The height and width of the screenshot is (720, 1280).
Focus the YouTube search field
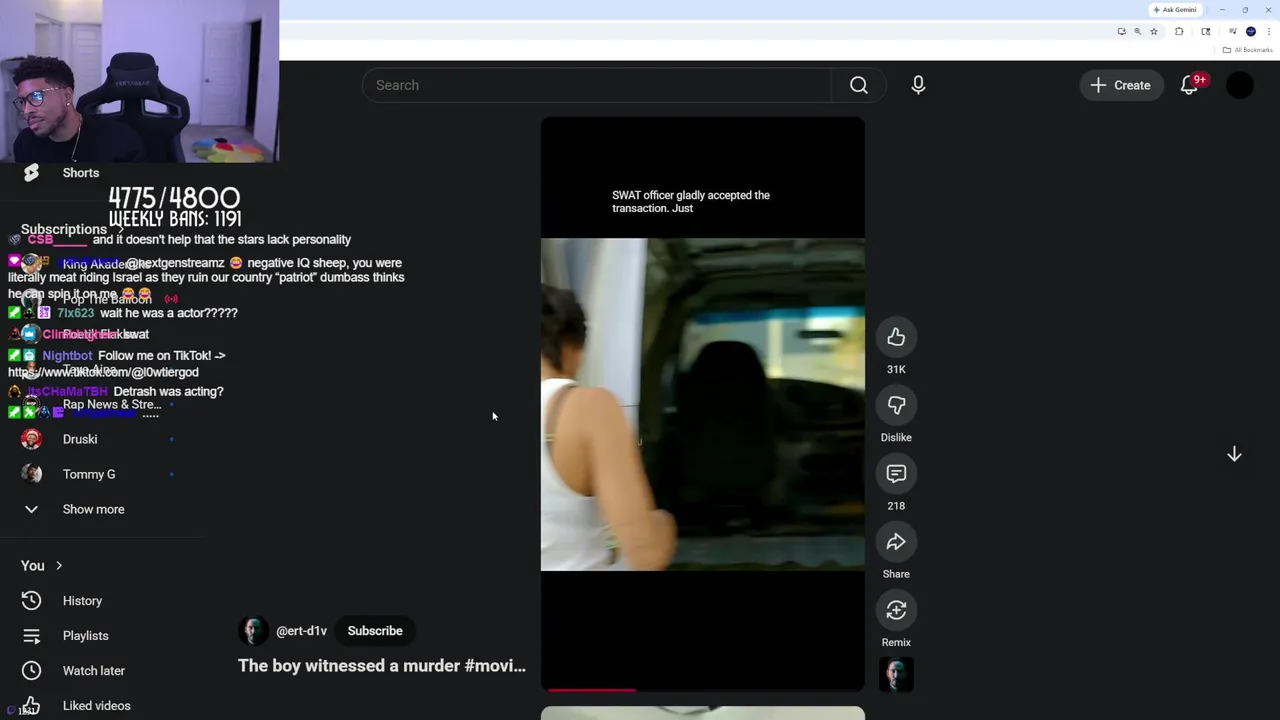pos(596,85)
